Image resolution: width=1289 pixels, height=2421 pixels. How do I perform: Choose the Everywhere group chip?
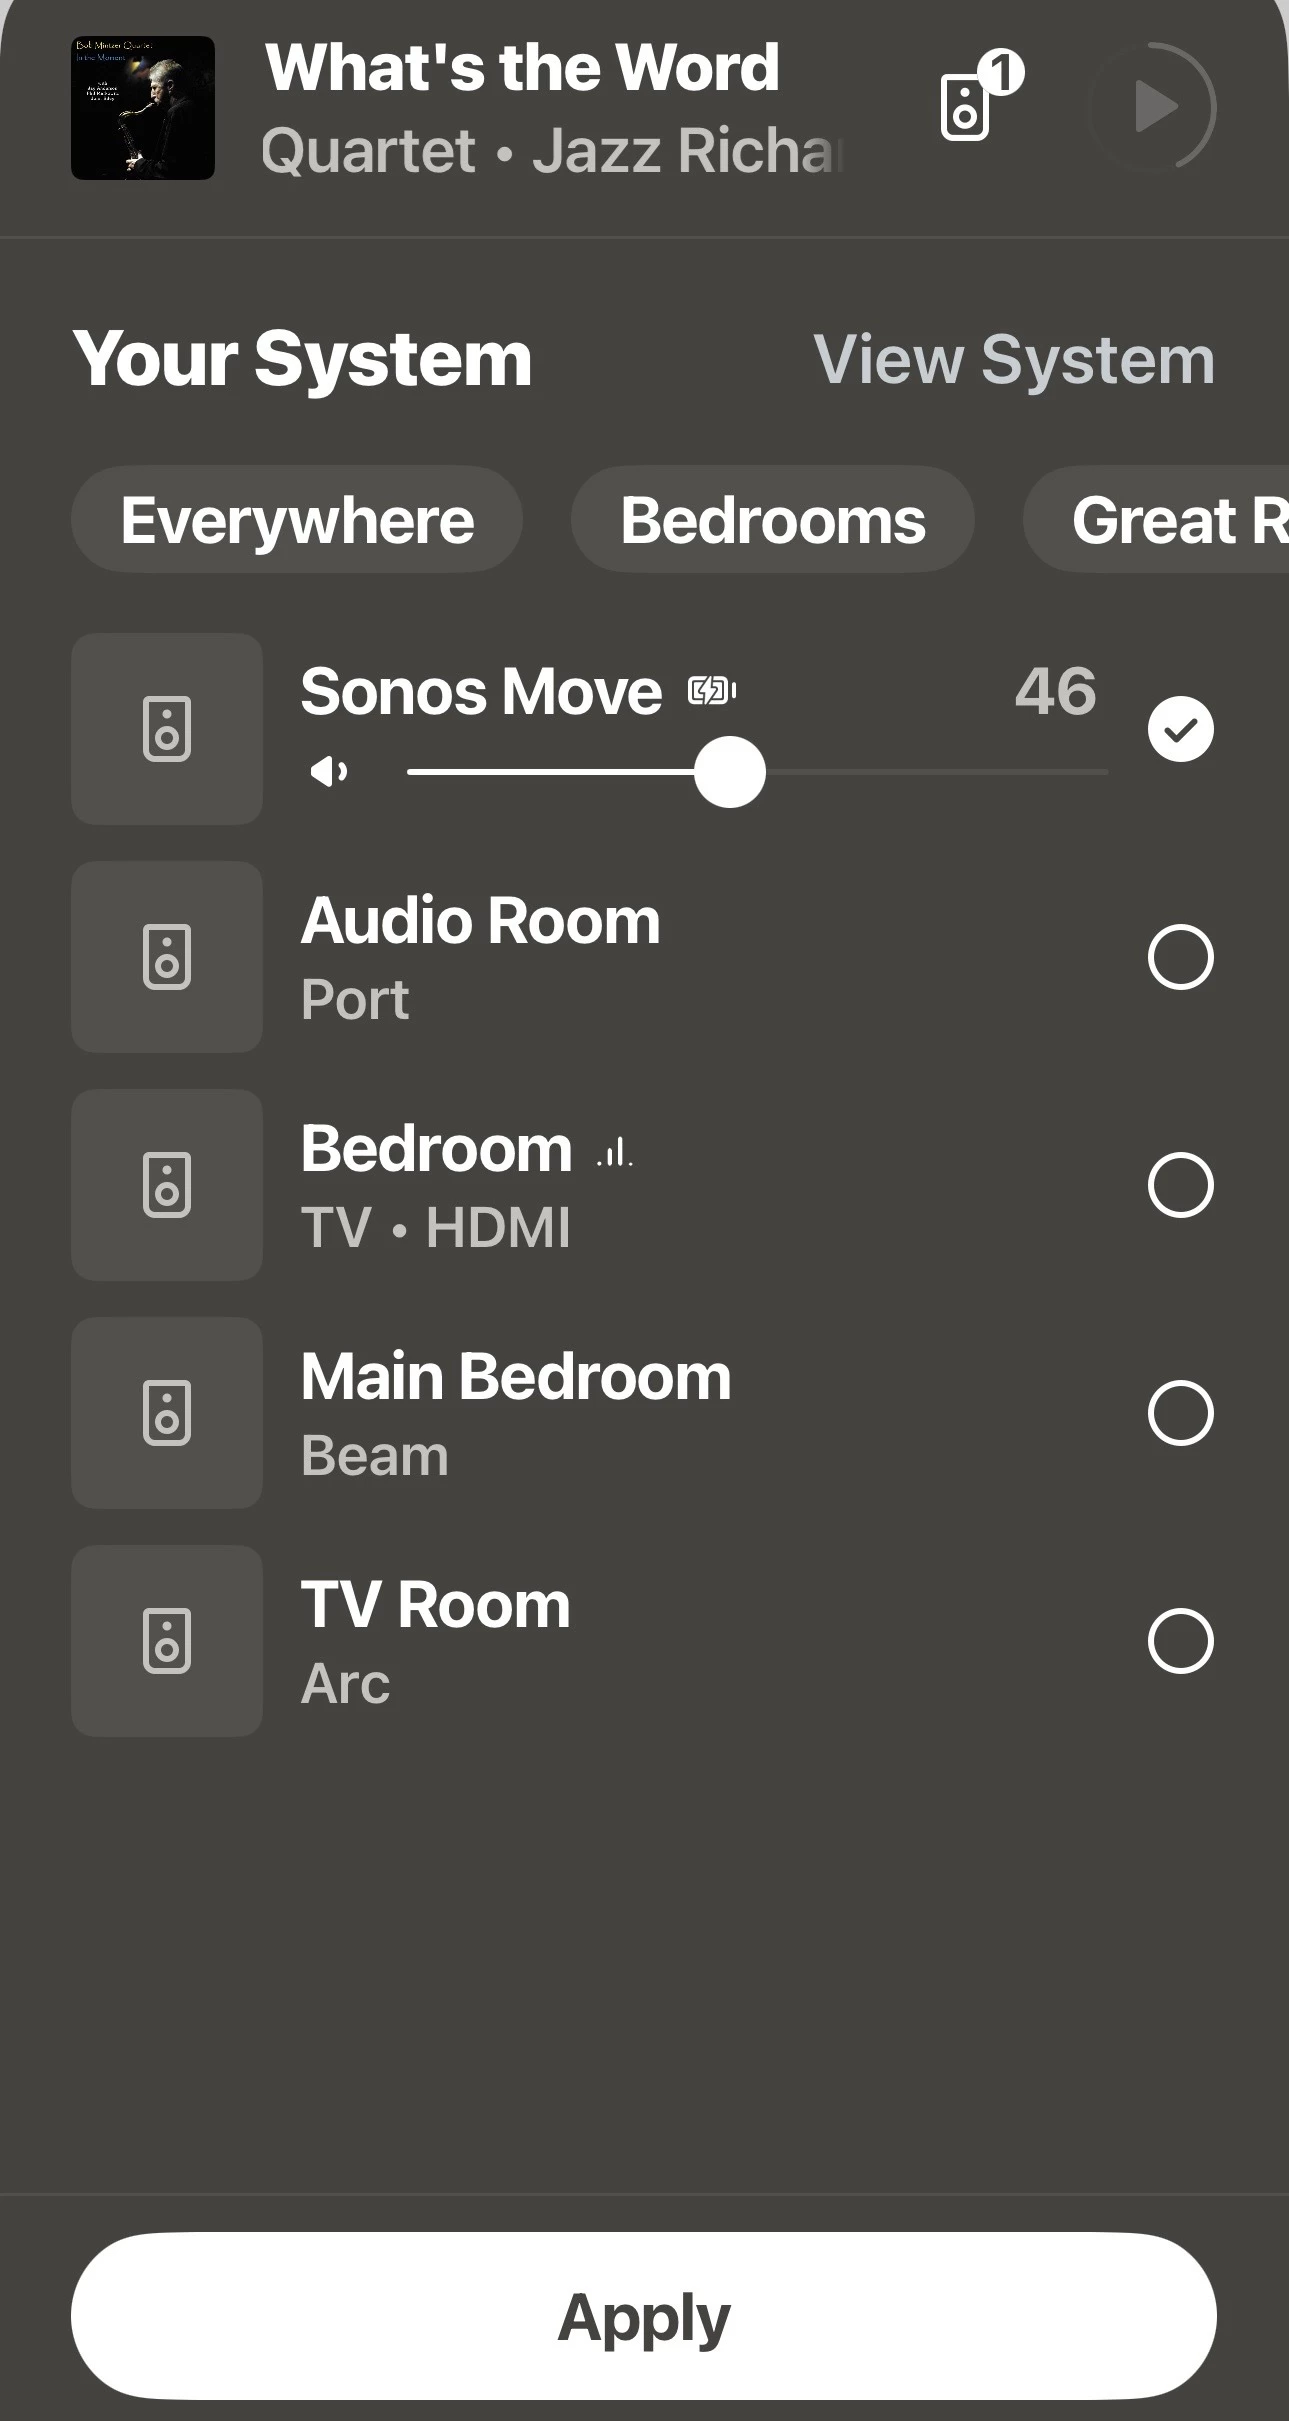point(297,520)
